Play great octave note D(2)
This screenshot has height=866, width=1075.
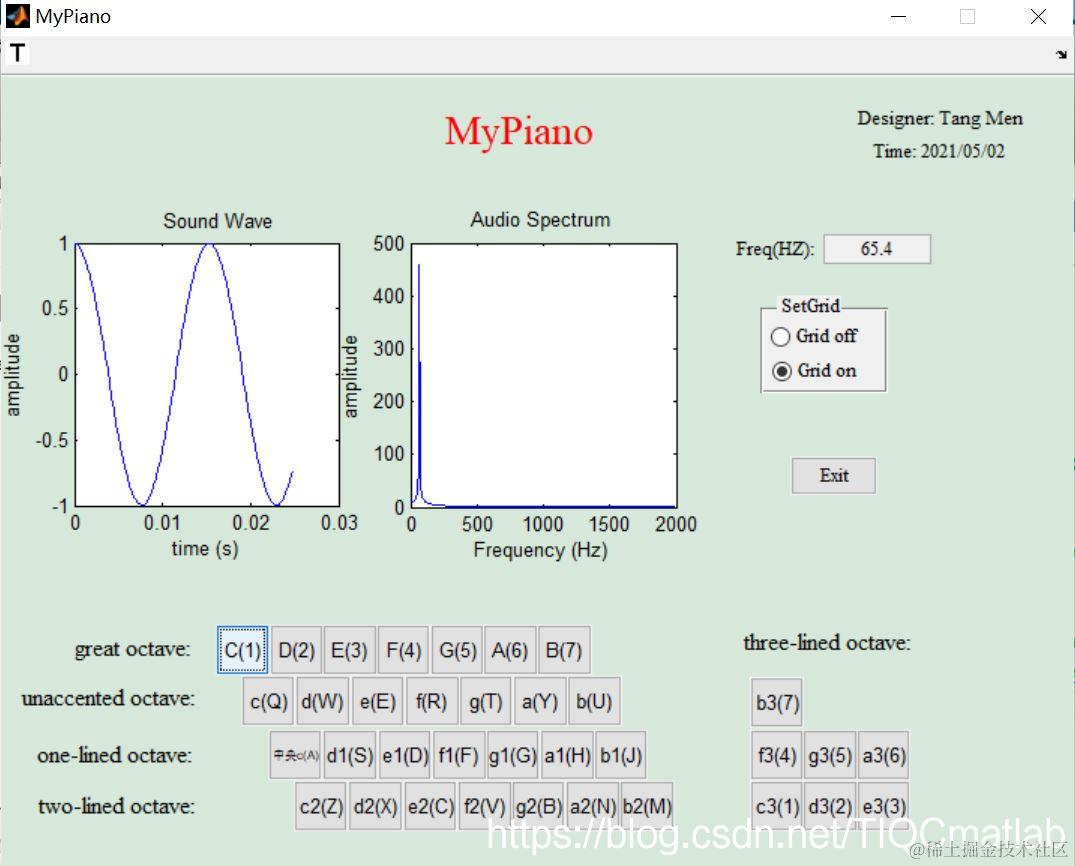tap(296, 649)
